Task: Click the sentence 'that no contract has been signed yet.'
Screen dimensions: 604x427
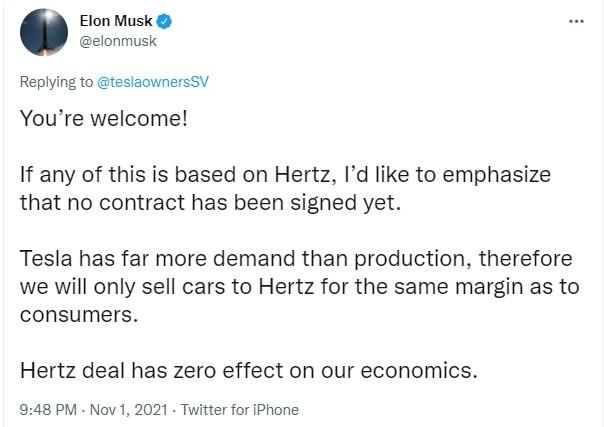Action: pyautogui.click(x=210, y=203)
